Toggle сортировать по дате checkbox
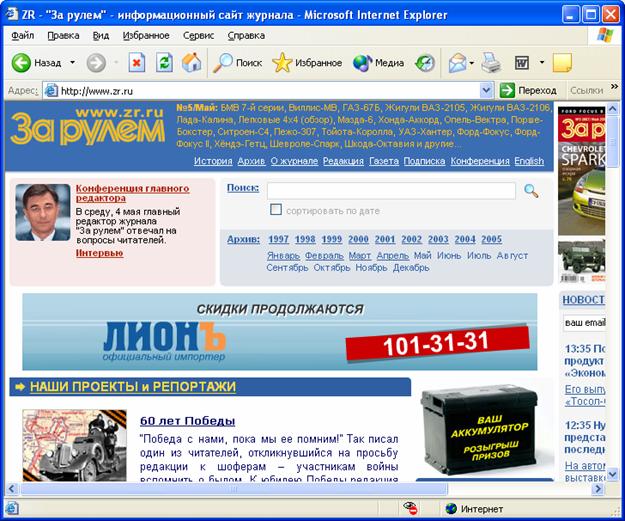This screenshot has width=625, height=521. click(x=276, y=209)
